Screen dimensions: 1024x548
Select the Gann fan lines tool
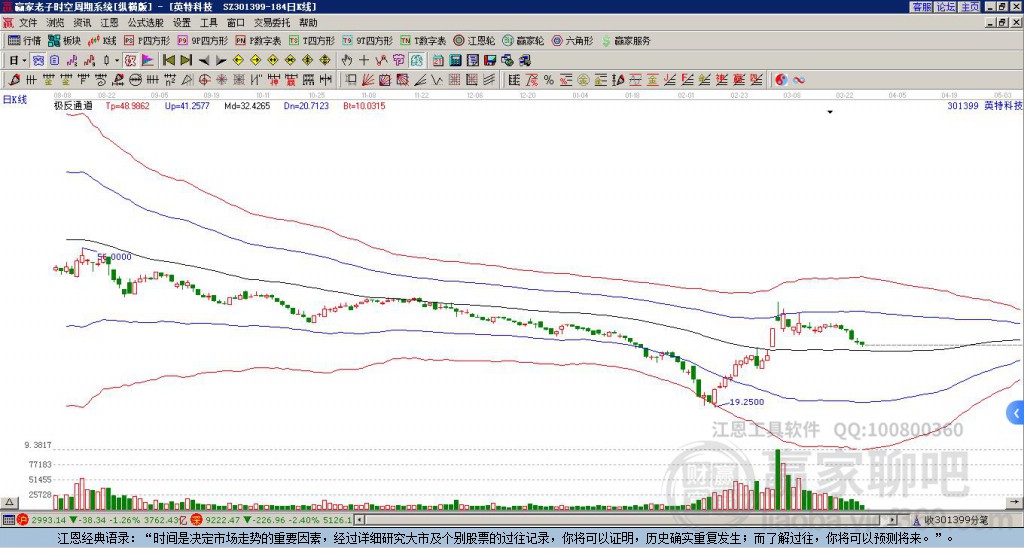pos(368,80)
